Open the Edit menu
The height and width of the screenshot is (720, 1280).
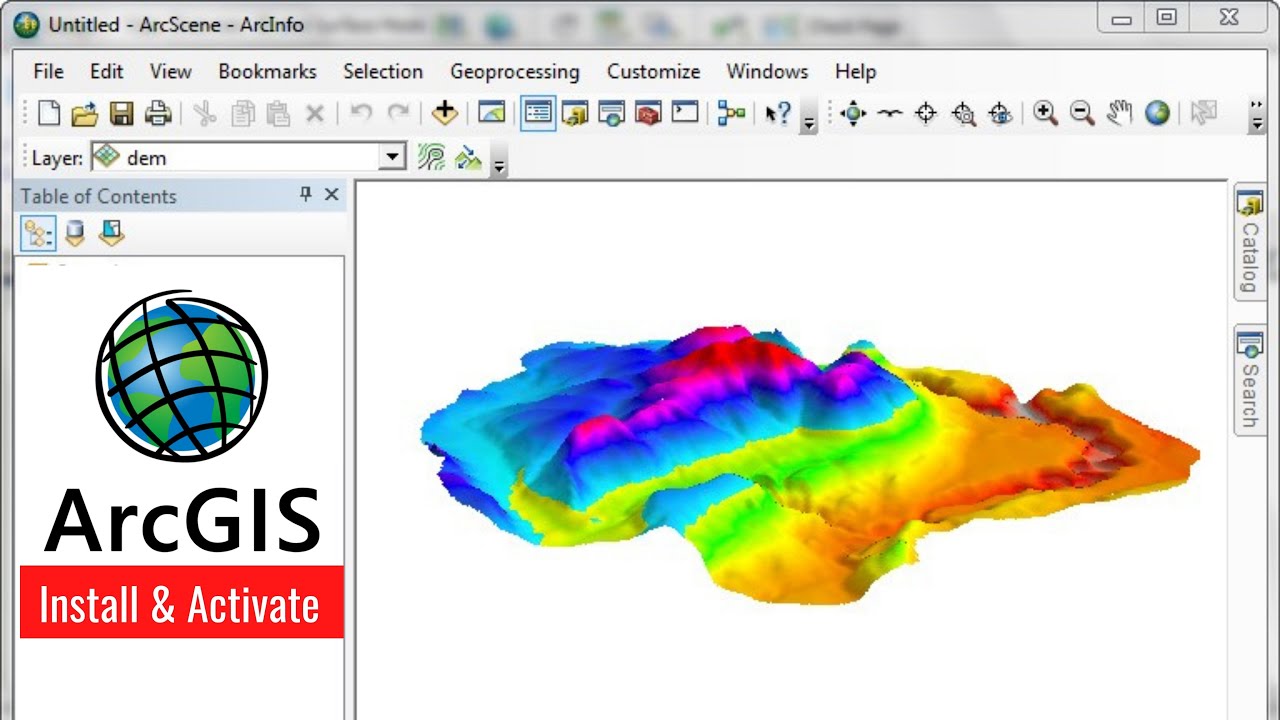pos(106,72)
